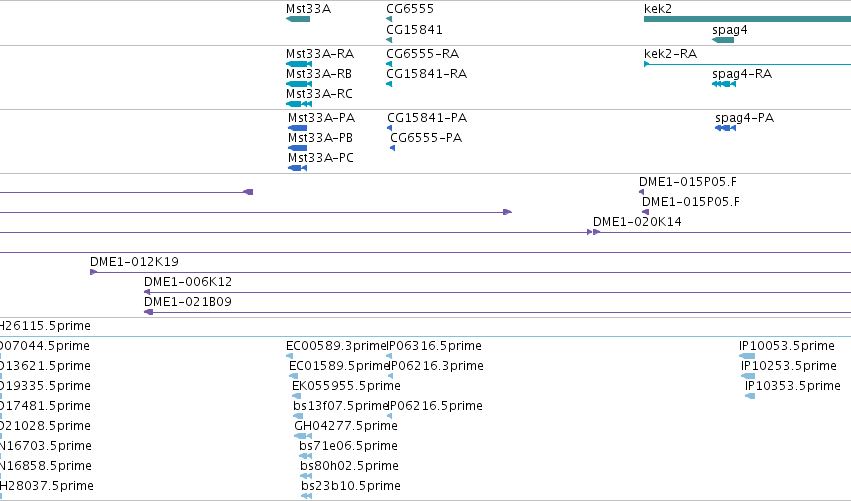Viewport: 851px width, 501px height.
Task: Select the spag4-PA protein feature
Action: (x=726, y=128)
